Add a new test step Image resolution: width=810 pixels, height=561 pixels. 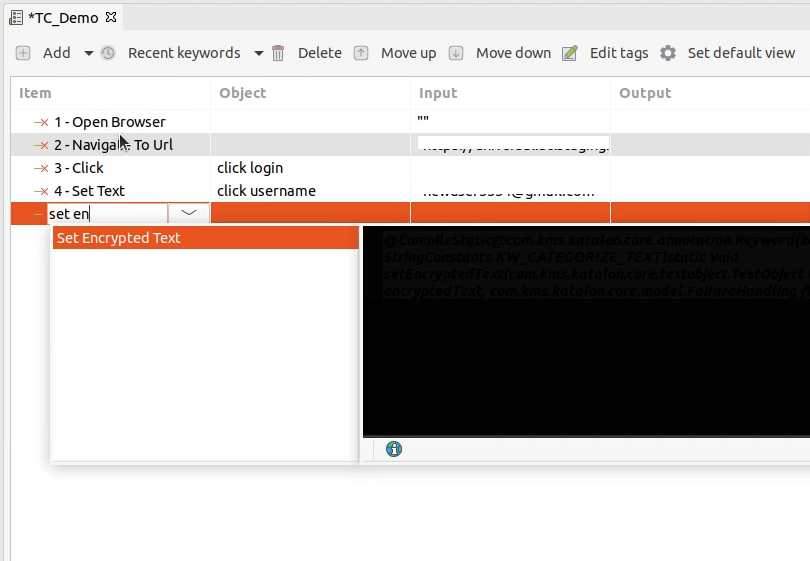(x=56, y=53)
